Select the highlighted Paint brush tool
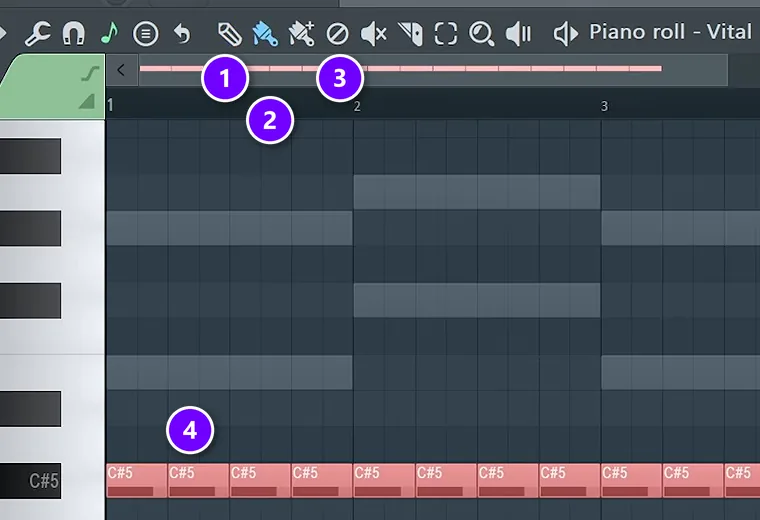Screen dimensions: 760x520 (x=265, y=34)
